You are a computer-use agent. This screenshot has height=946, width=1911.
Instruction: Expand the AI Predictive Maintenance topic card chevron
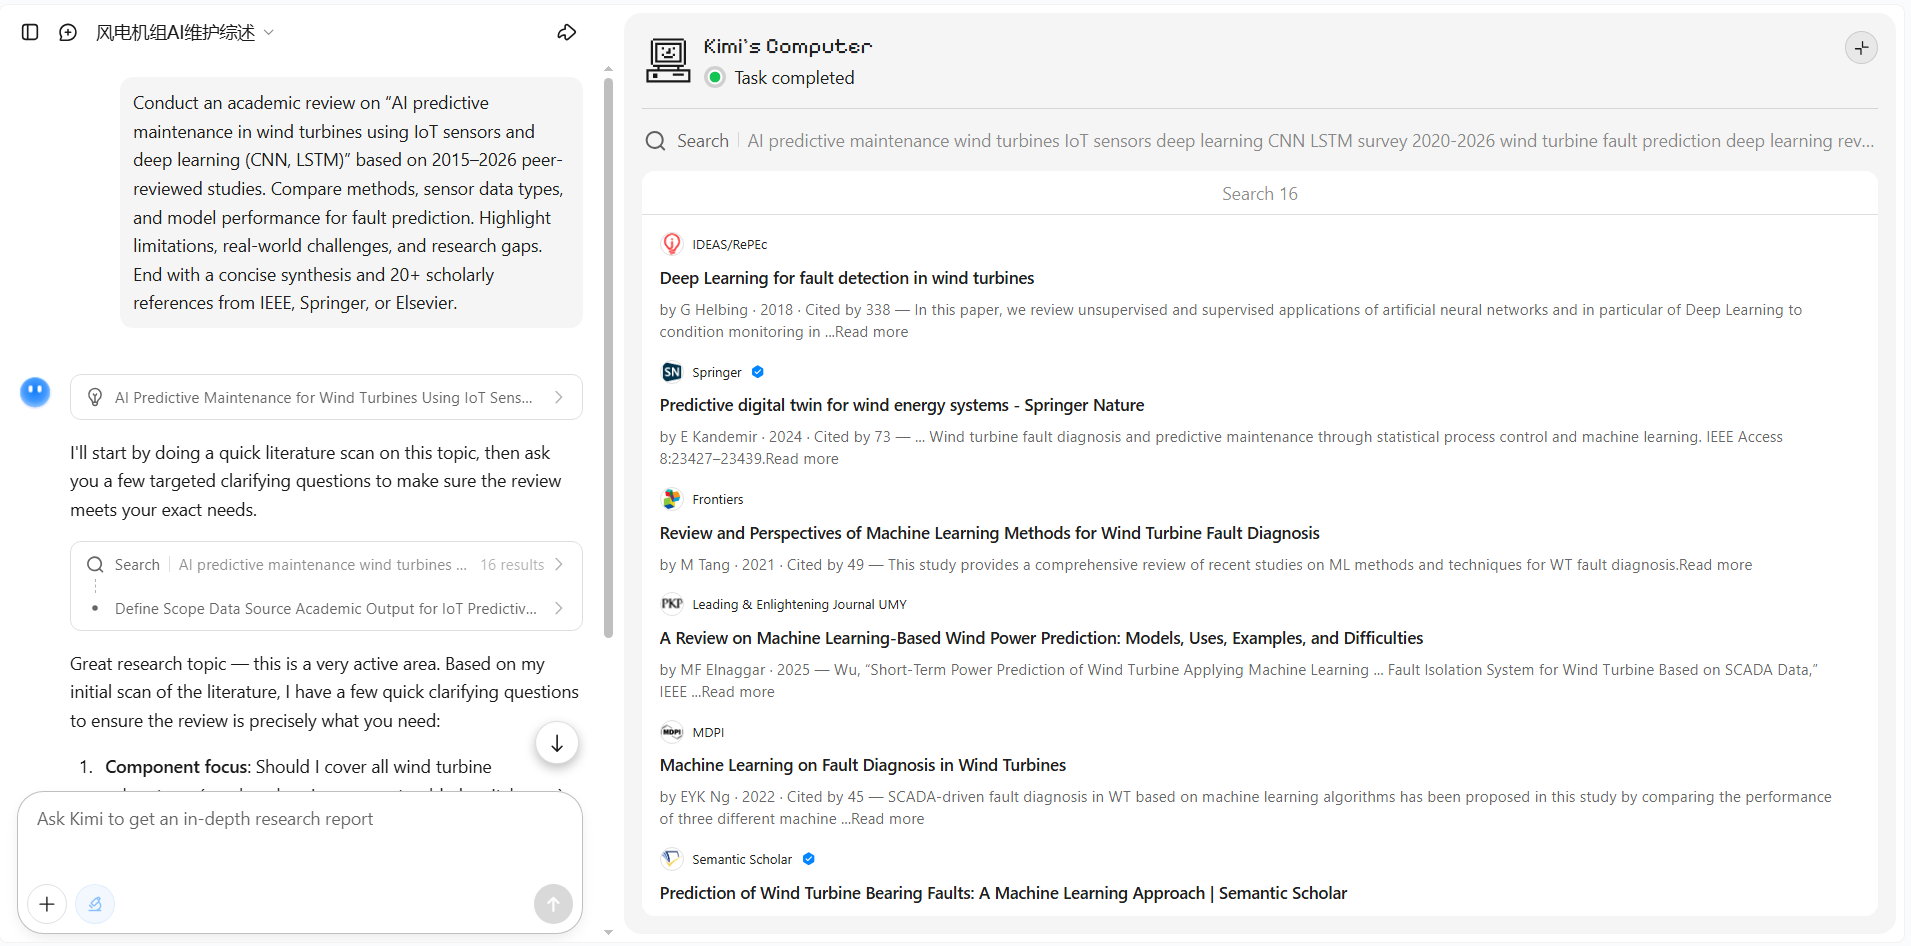[559, 397]
